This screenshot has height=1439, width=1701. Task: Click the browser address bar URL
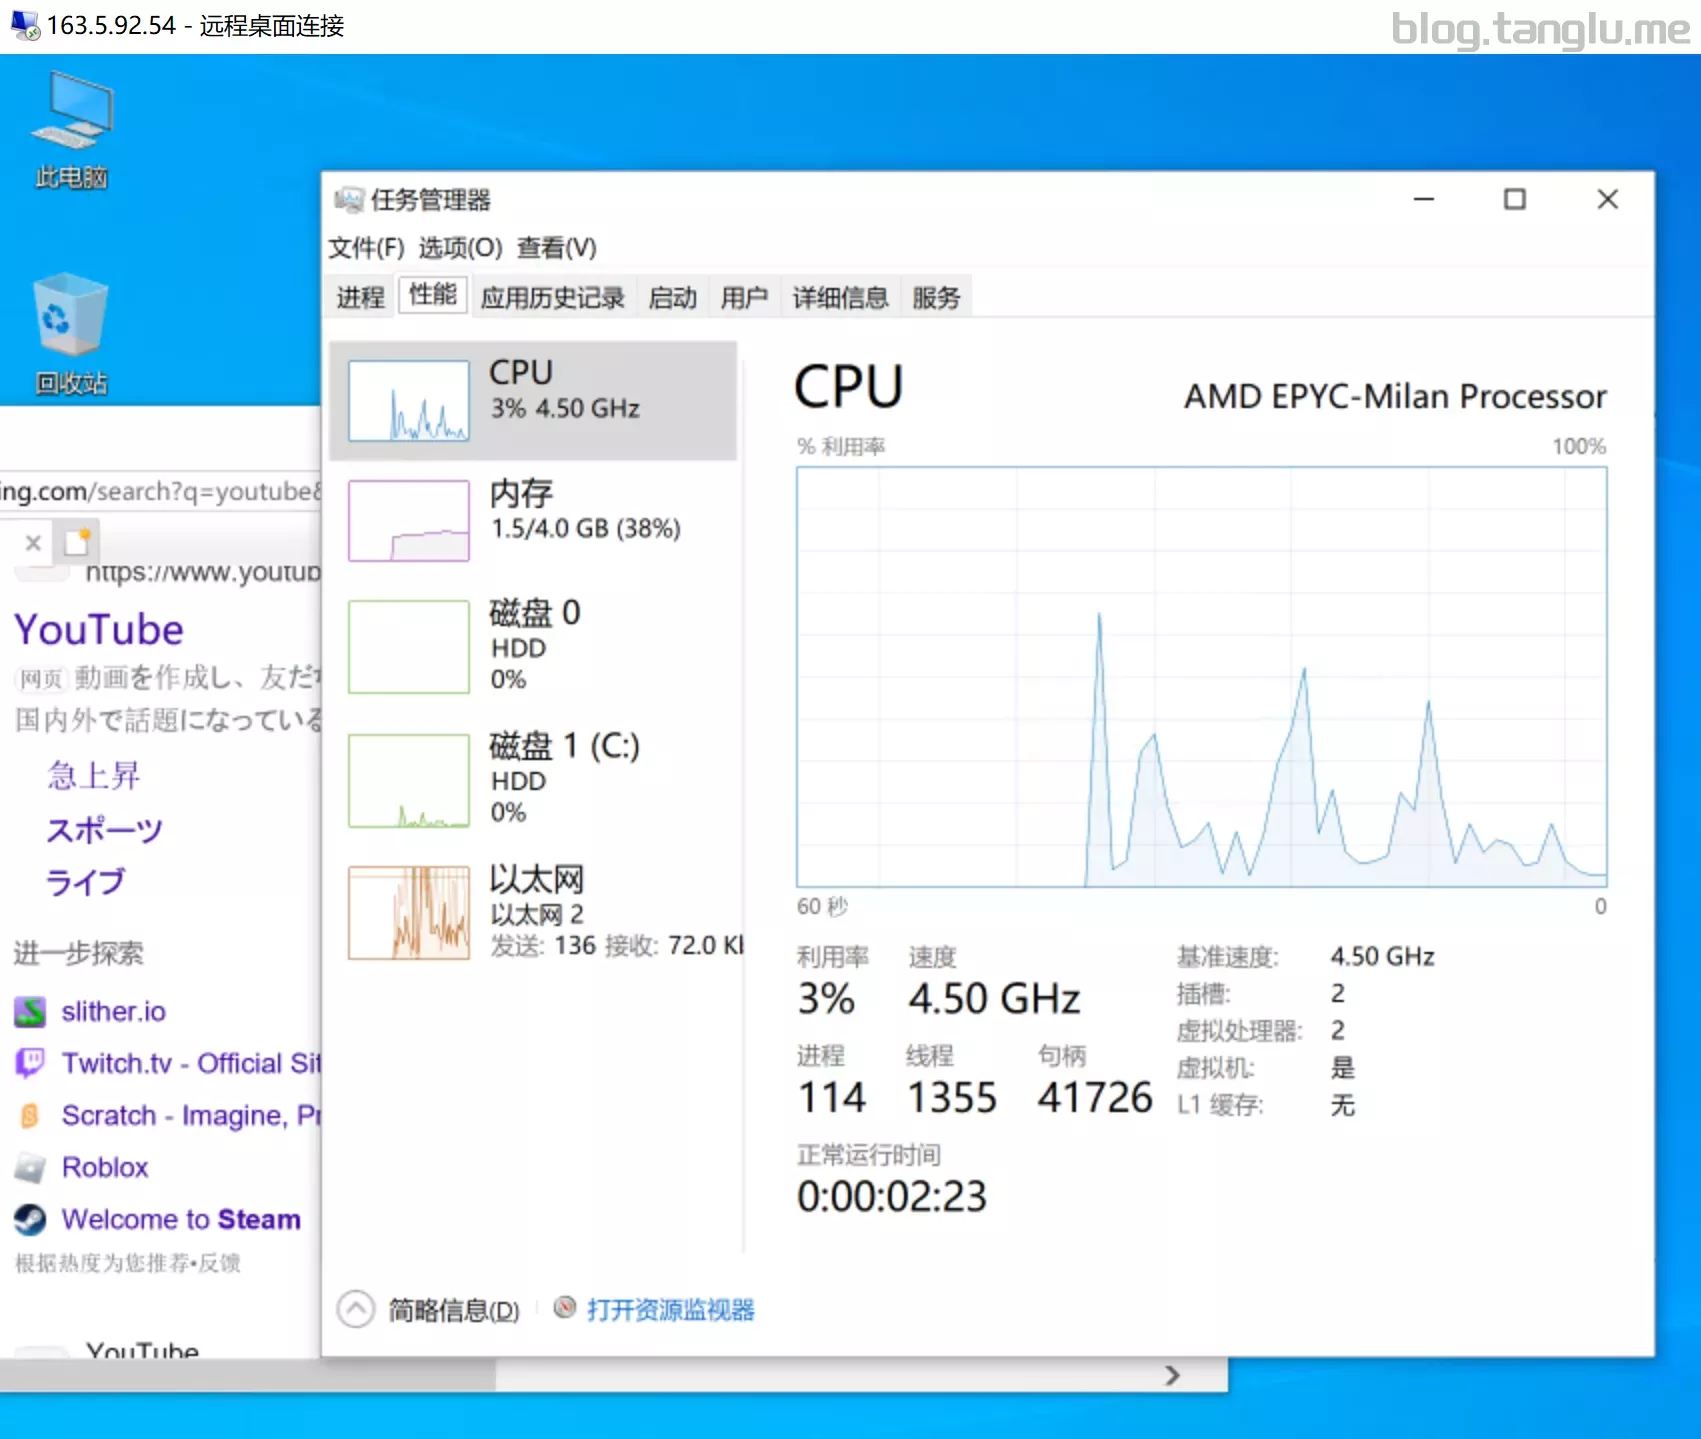pyautogui.click(x=160, y=491)
